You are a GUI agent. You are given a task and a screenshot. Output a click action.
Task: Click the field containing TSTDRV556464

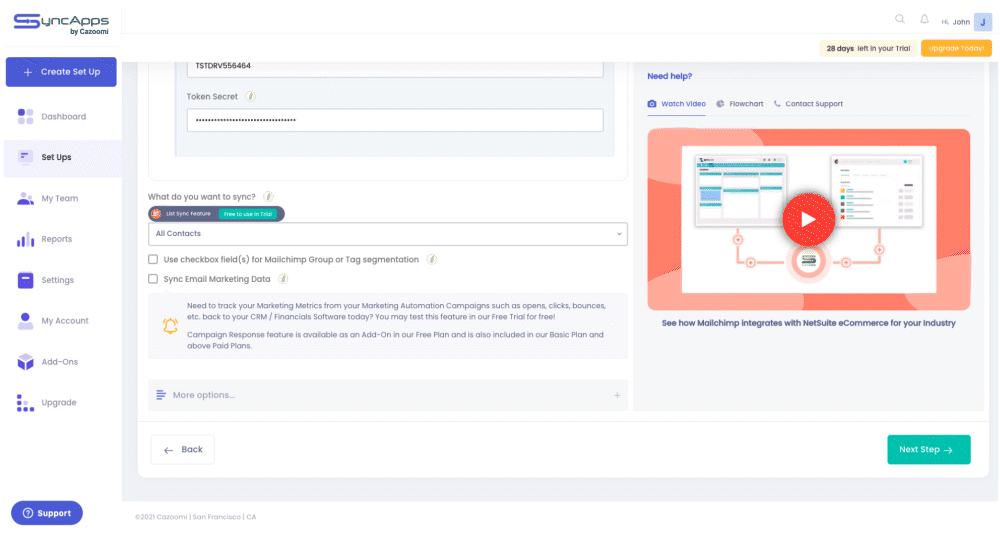point(395,68)
